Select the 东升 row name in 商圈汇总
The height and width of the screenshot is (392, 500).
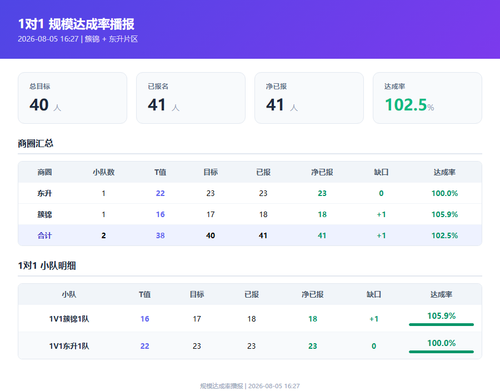(x=44, y=193)
